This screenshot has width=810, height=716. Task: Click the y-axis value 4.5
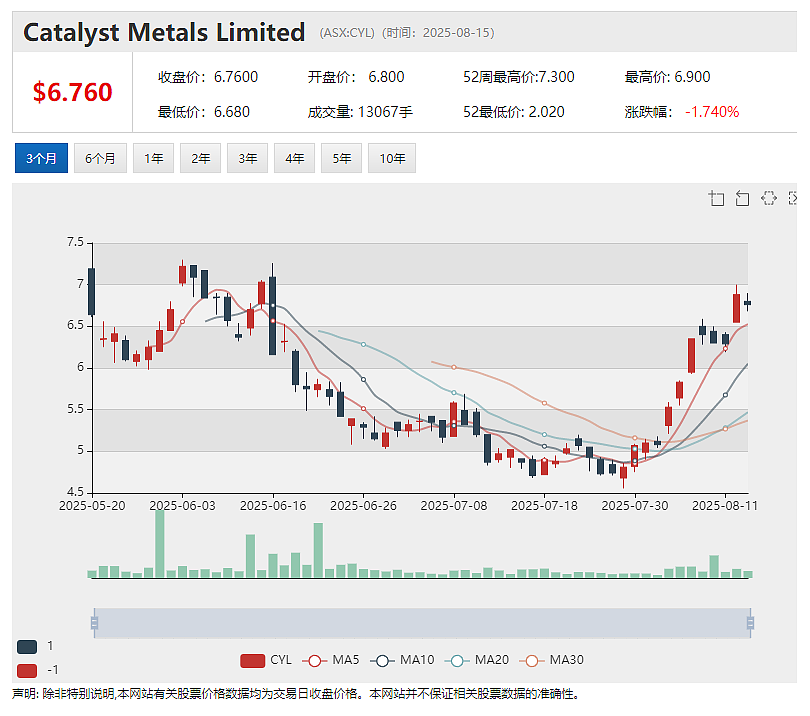click(75, 492)
